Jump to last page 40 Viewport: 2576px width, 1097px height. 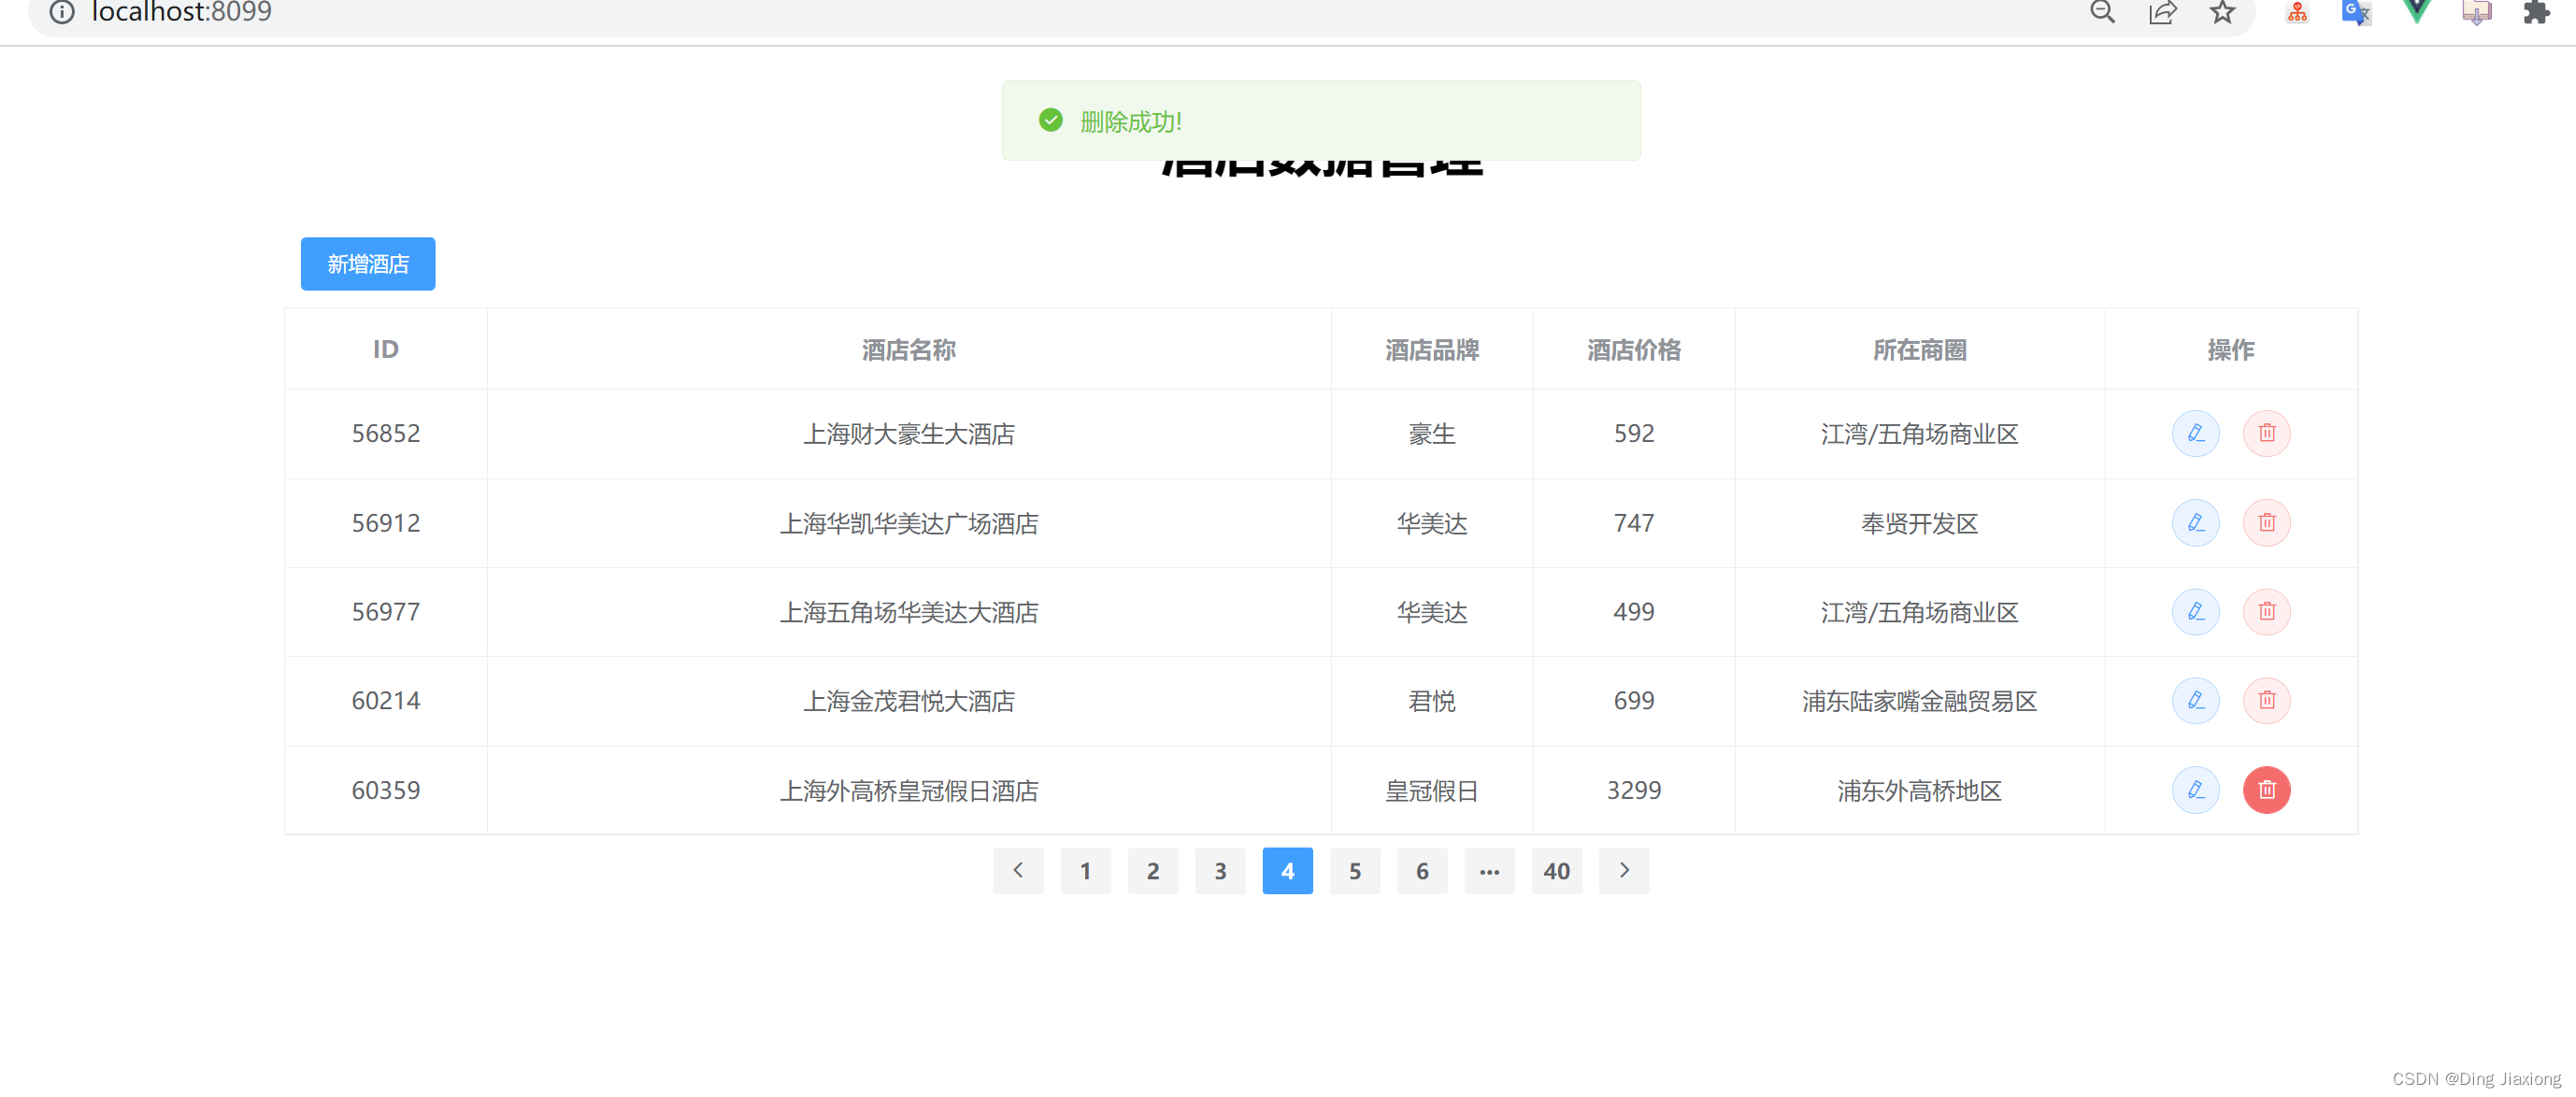tap(1557, 871)
